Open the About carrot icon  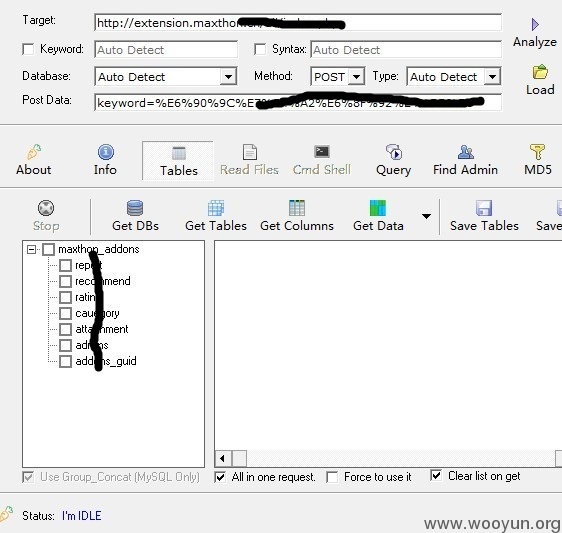[34, 152]
